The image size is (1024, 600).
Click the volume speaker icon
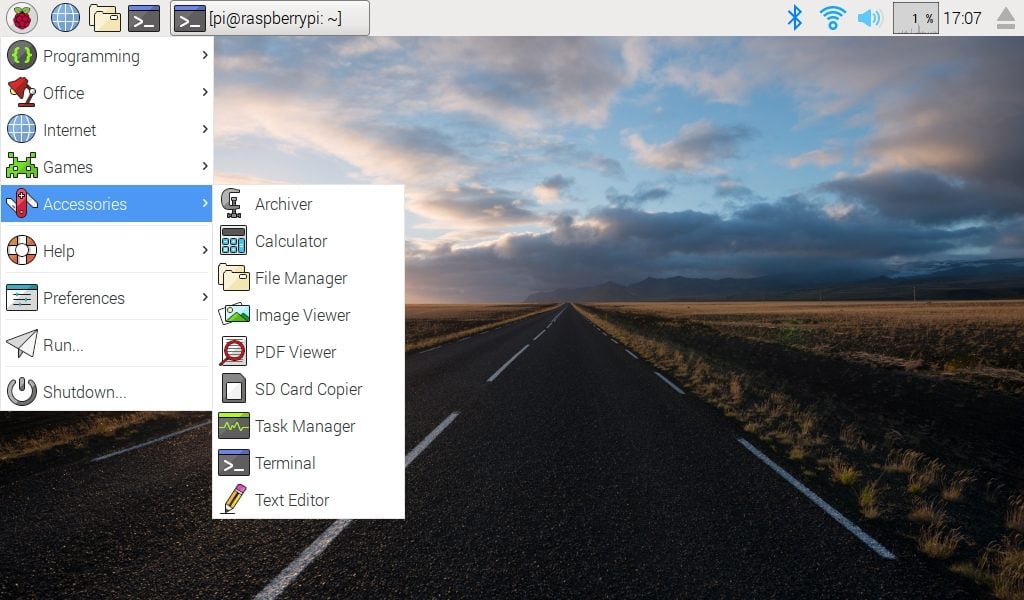869,18
